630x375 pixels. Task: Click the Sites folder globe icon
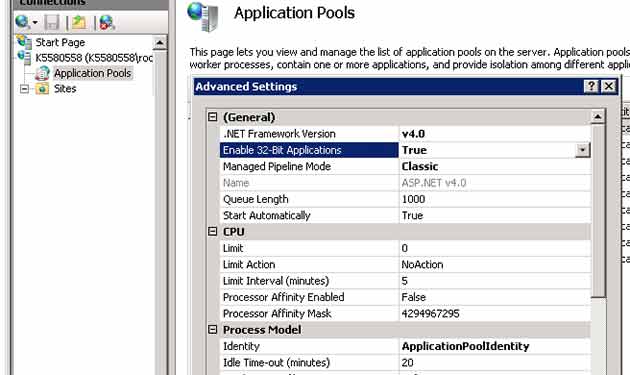[x=42, y=89]
